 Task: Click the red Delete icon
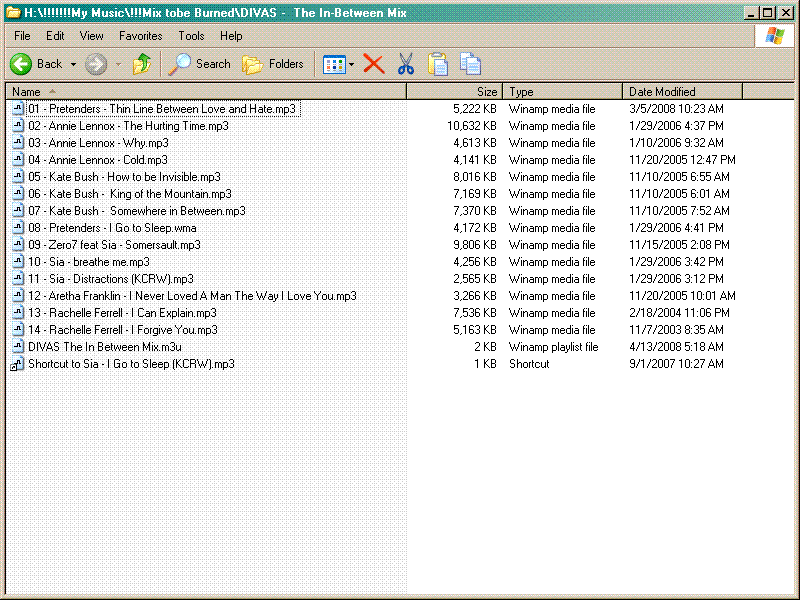(x=373, y=64)
